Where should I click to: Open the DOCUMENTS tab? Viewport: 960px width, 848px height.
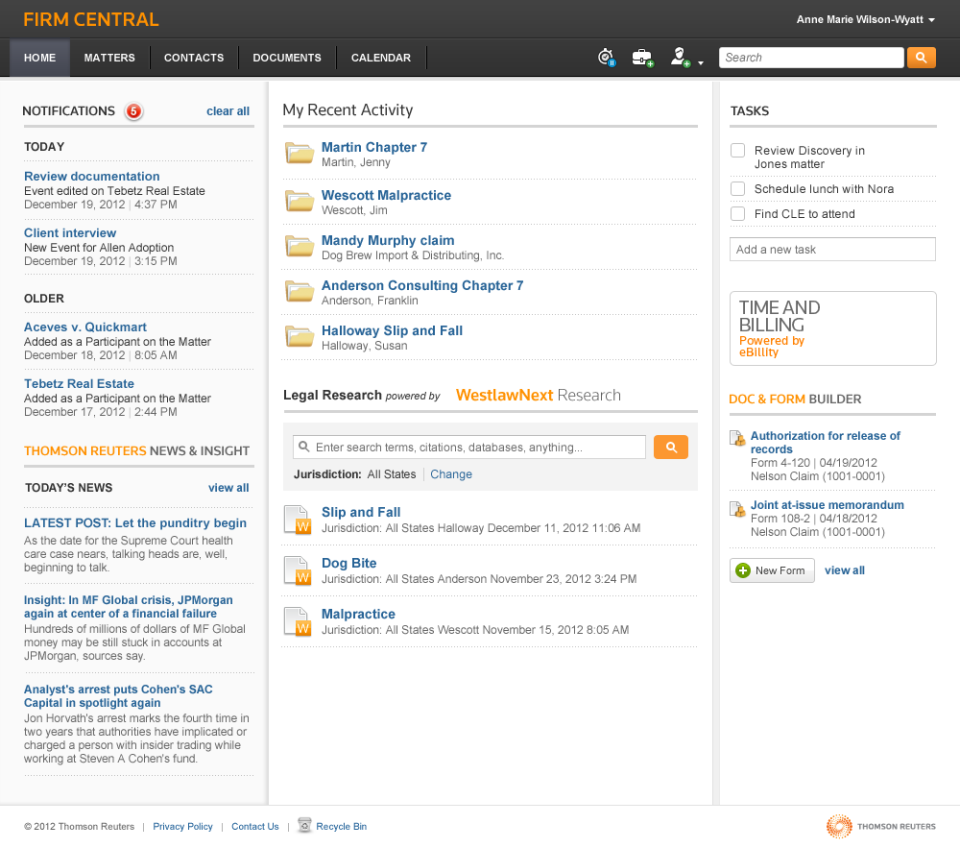pos(287,58)
